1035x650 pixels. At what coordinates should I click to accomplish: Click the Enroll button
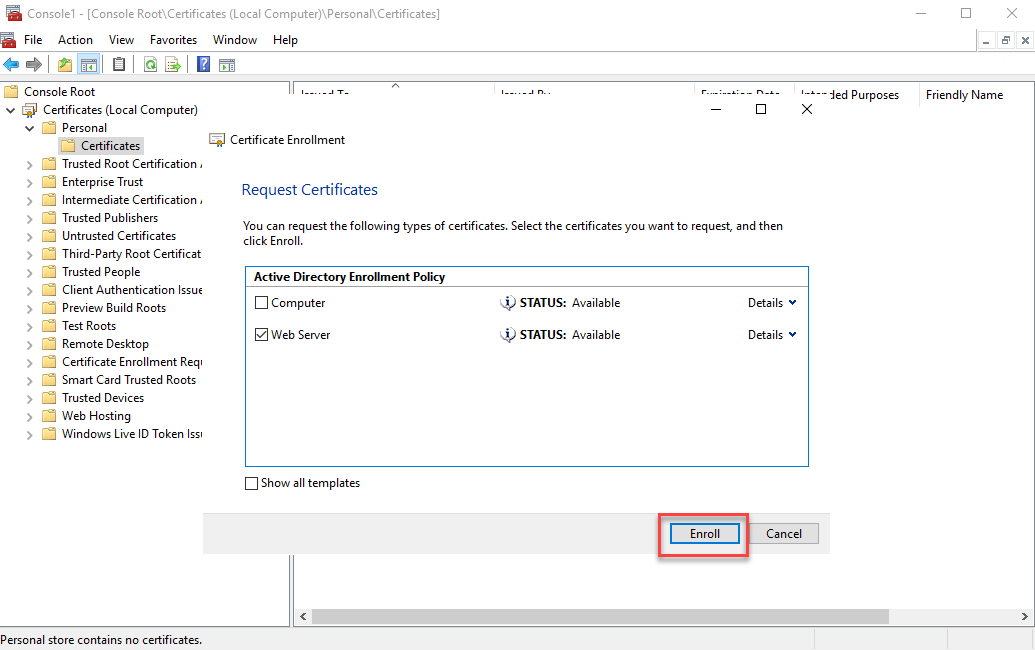pos(704,534)
